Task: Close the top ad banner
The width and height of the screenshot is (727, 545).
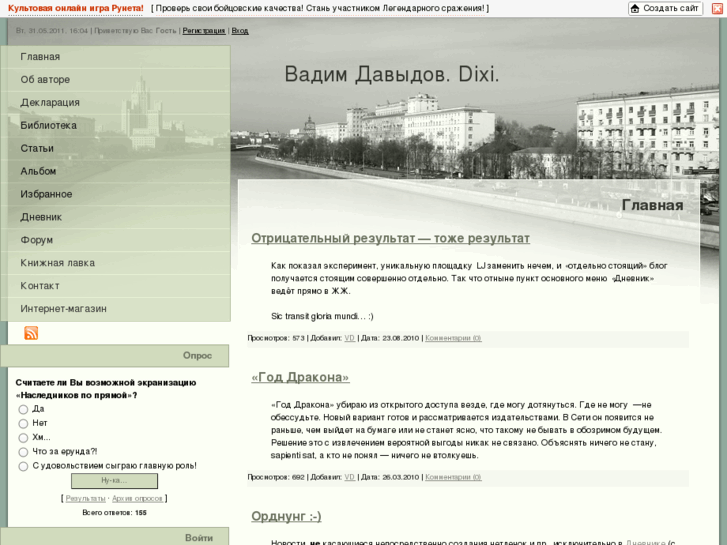Action: (716, 9)
